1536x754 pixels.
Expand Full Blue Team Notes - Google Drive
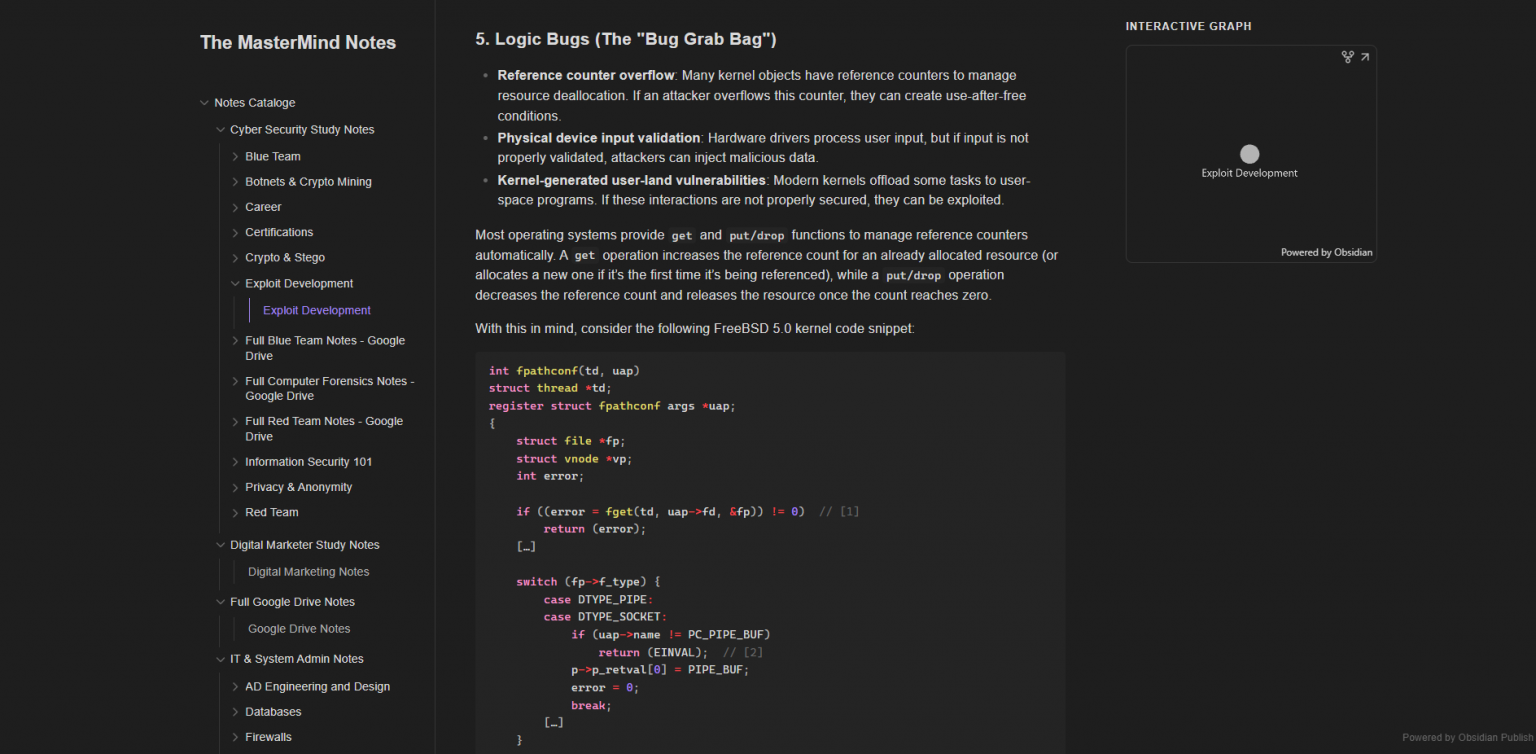point(236,341)
